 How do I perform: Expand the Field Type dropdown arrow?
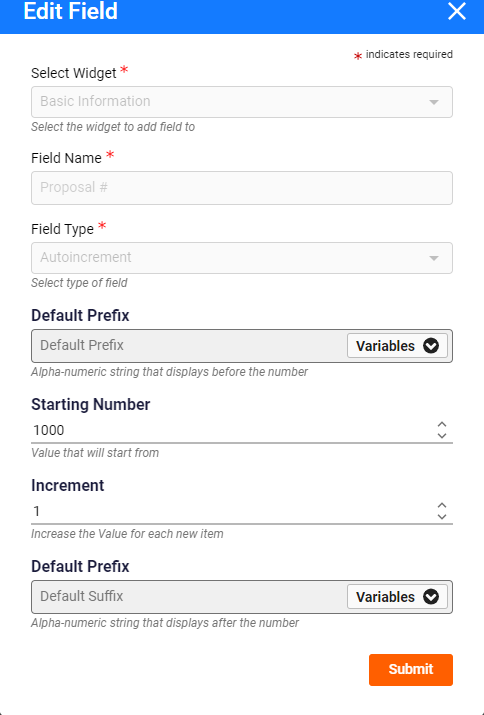(434, 258)
